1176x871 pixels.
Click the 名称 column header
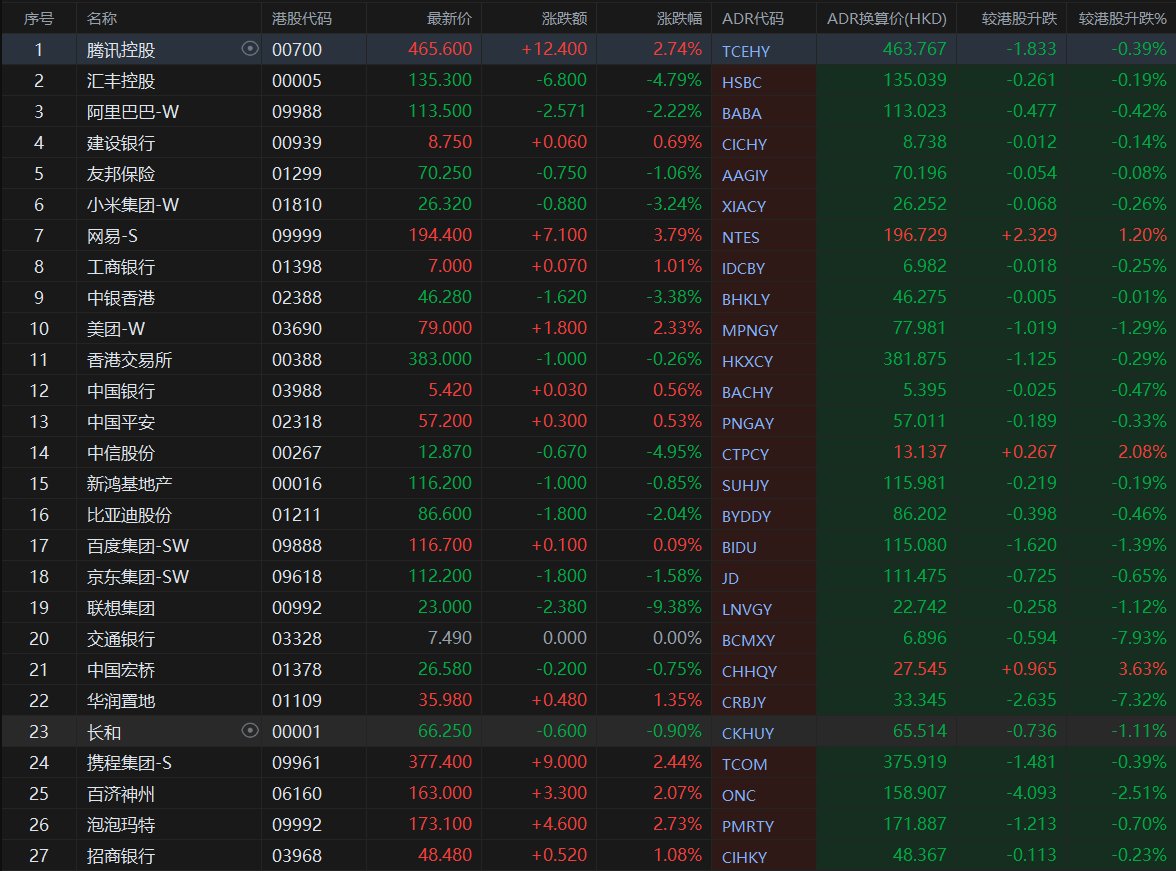coord(101,18)
